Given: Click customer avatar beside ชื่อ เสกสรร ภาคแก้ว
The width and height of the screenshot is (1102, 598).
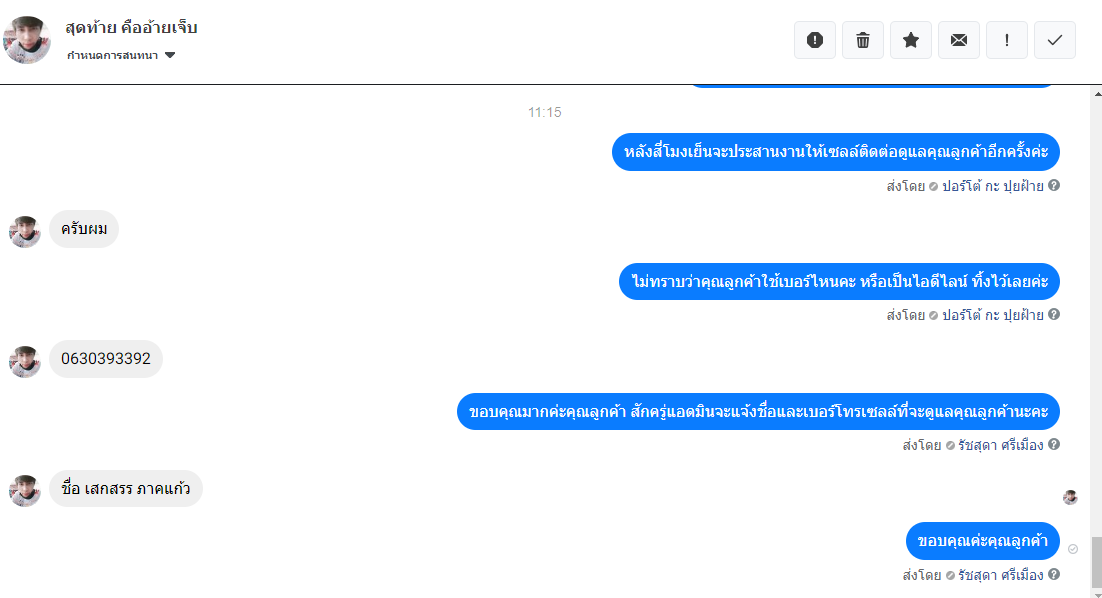Looking at the screenshot, I should pyautogui.click(x=25, y=490).
